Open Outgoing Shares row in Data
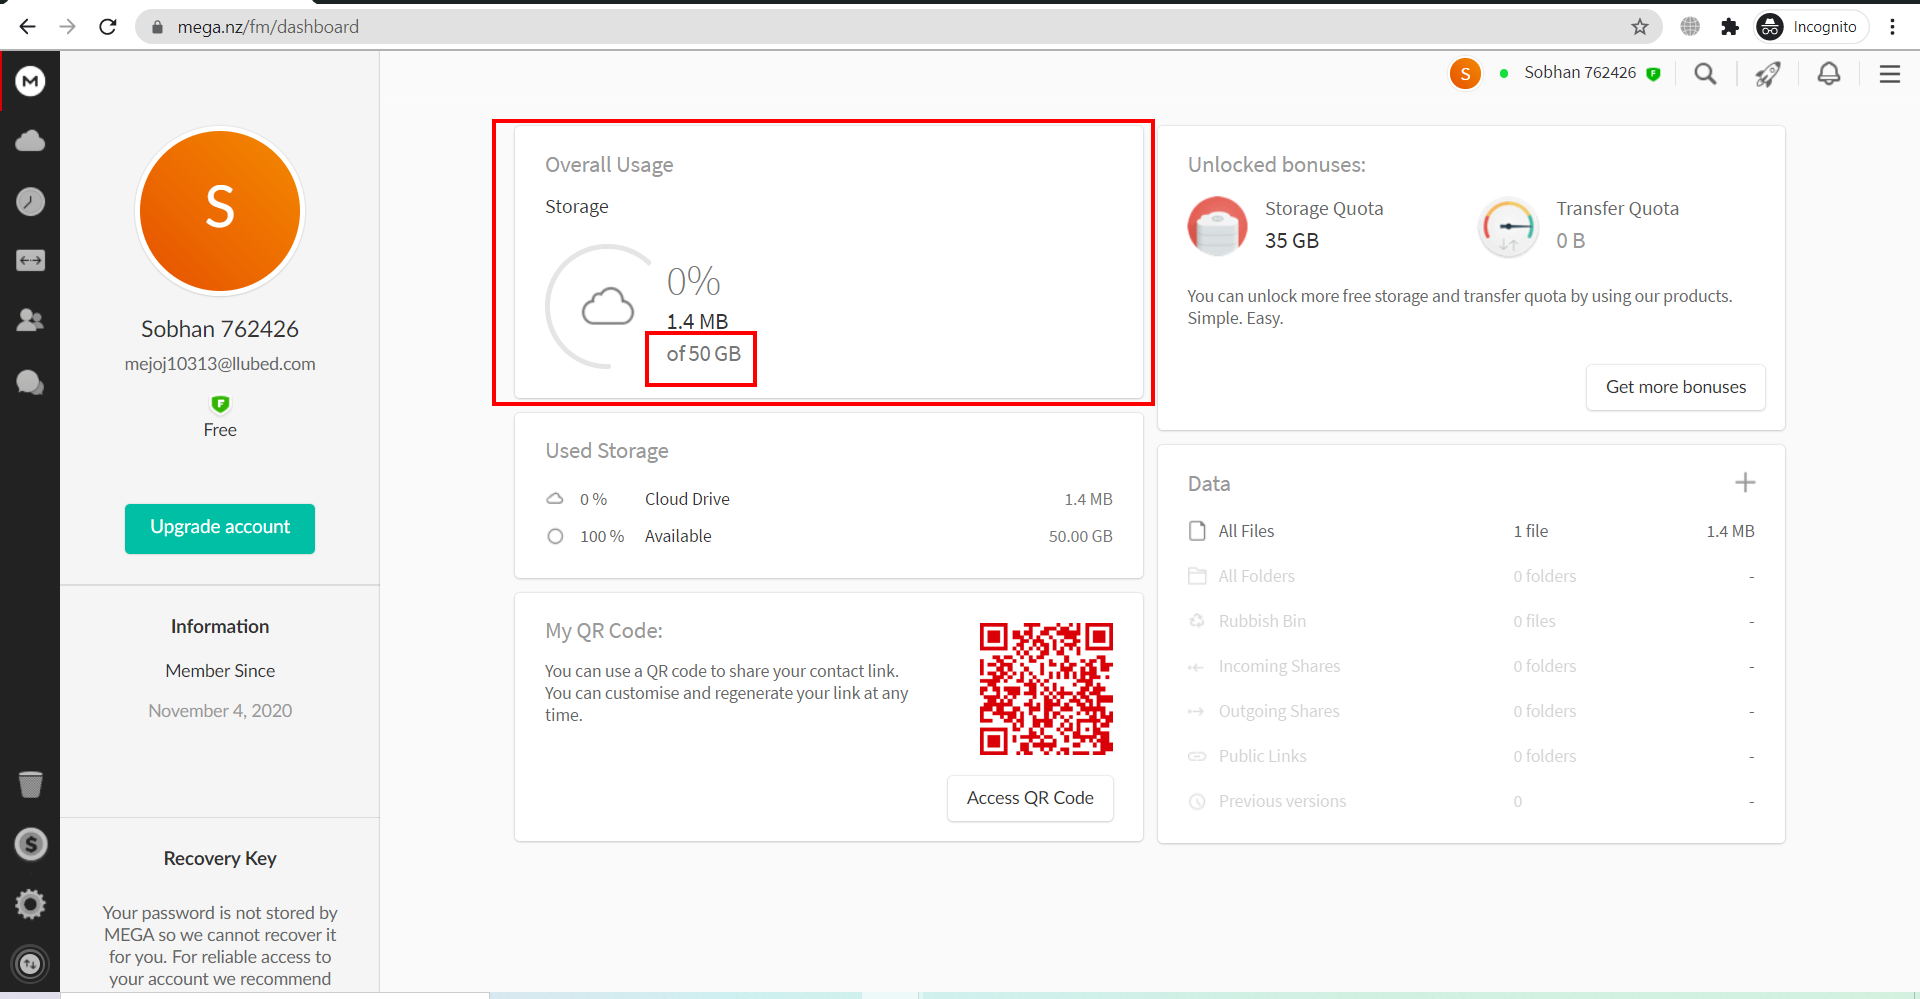Viewport: 1920px width, 999px height. click(x=1471, y=711)
